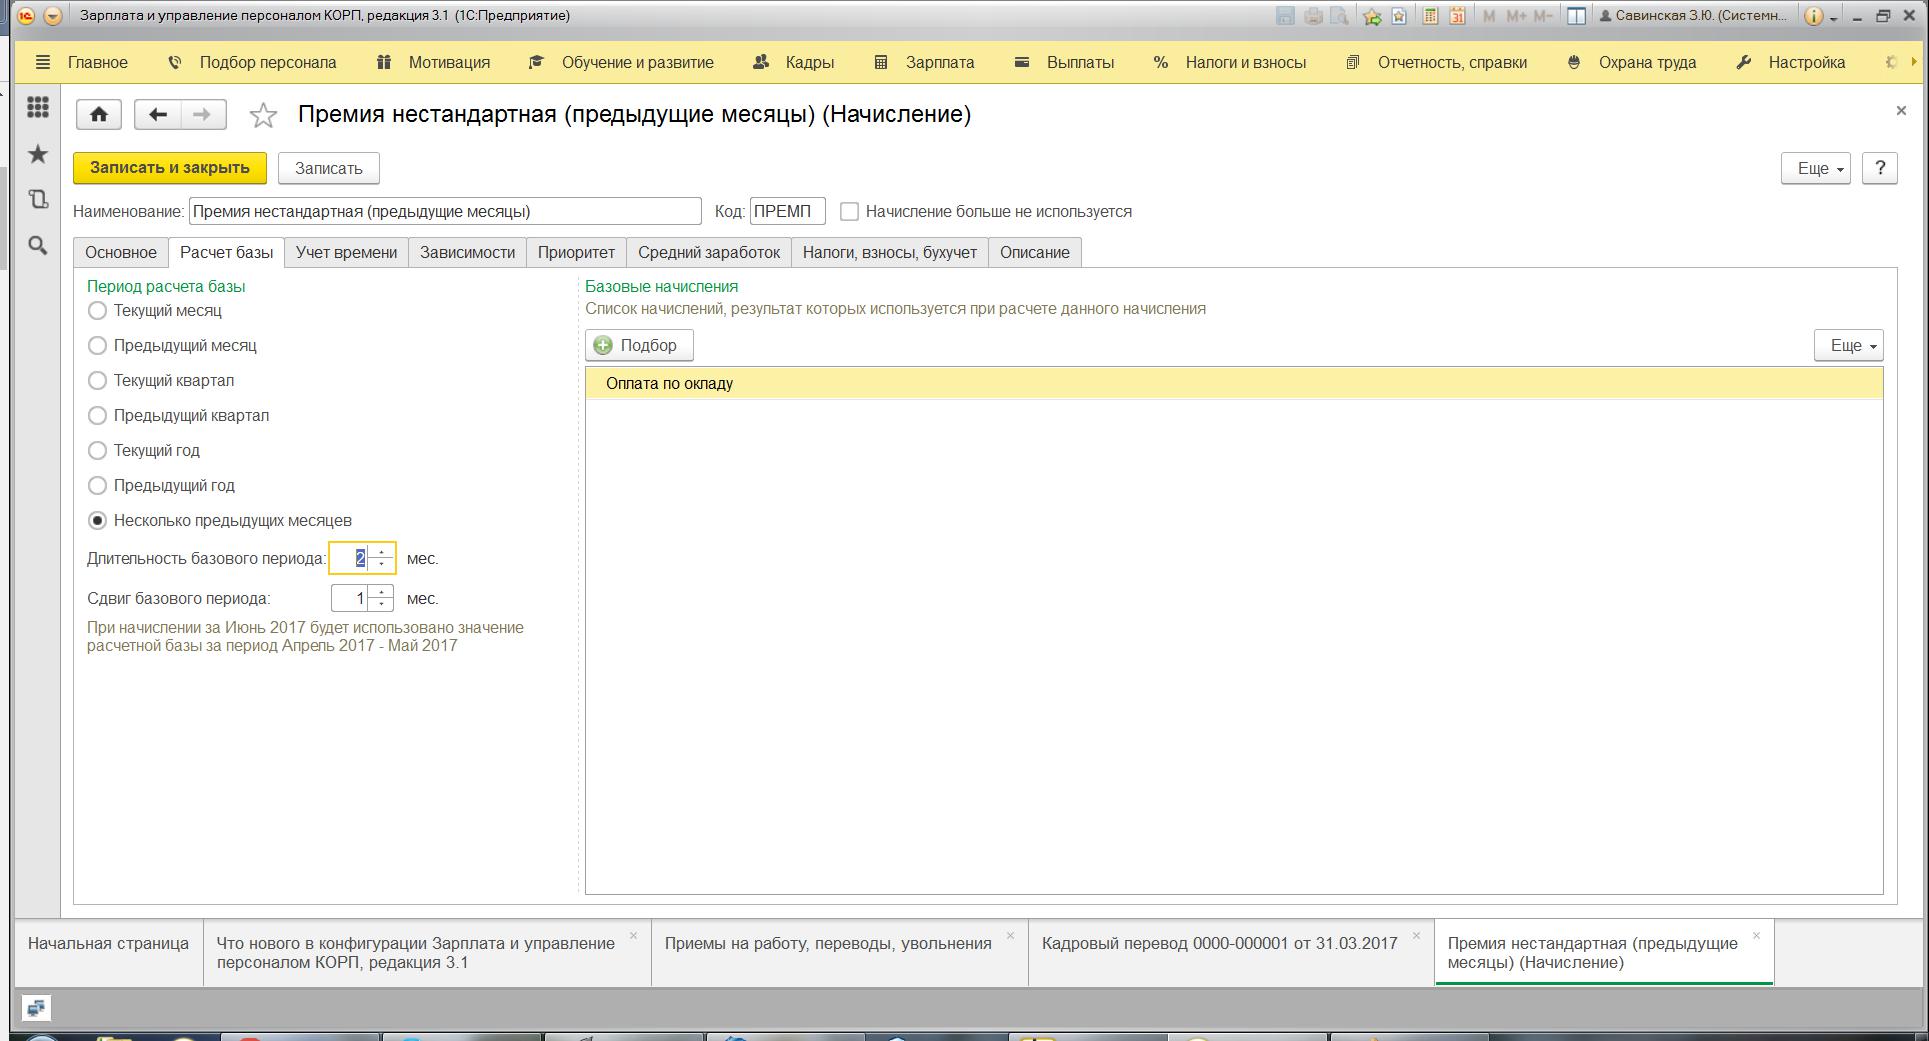
Task: Open the sections grid menu icon
Action: point(38,107)
